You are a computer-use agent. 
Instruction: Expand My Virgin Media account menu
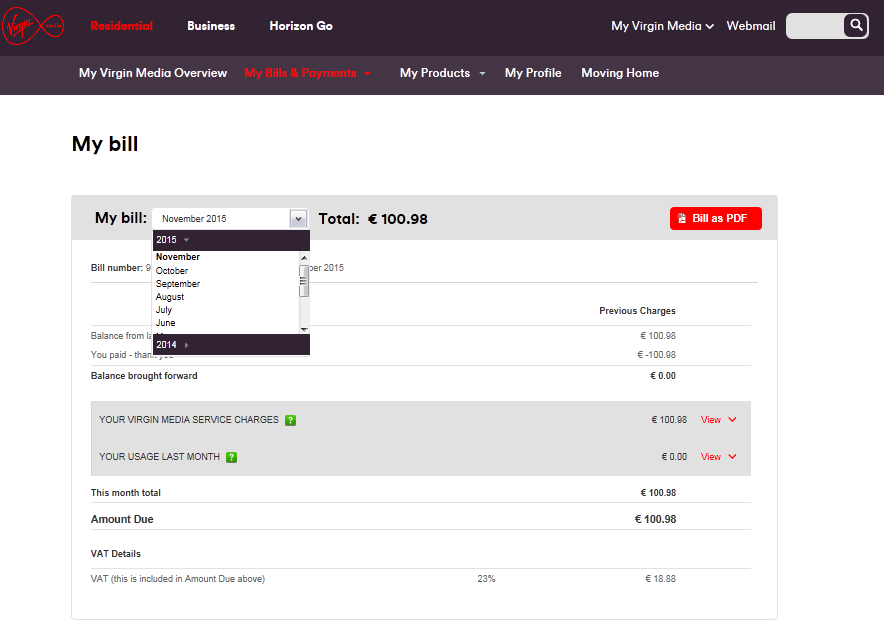pos(662,26)
